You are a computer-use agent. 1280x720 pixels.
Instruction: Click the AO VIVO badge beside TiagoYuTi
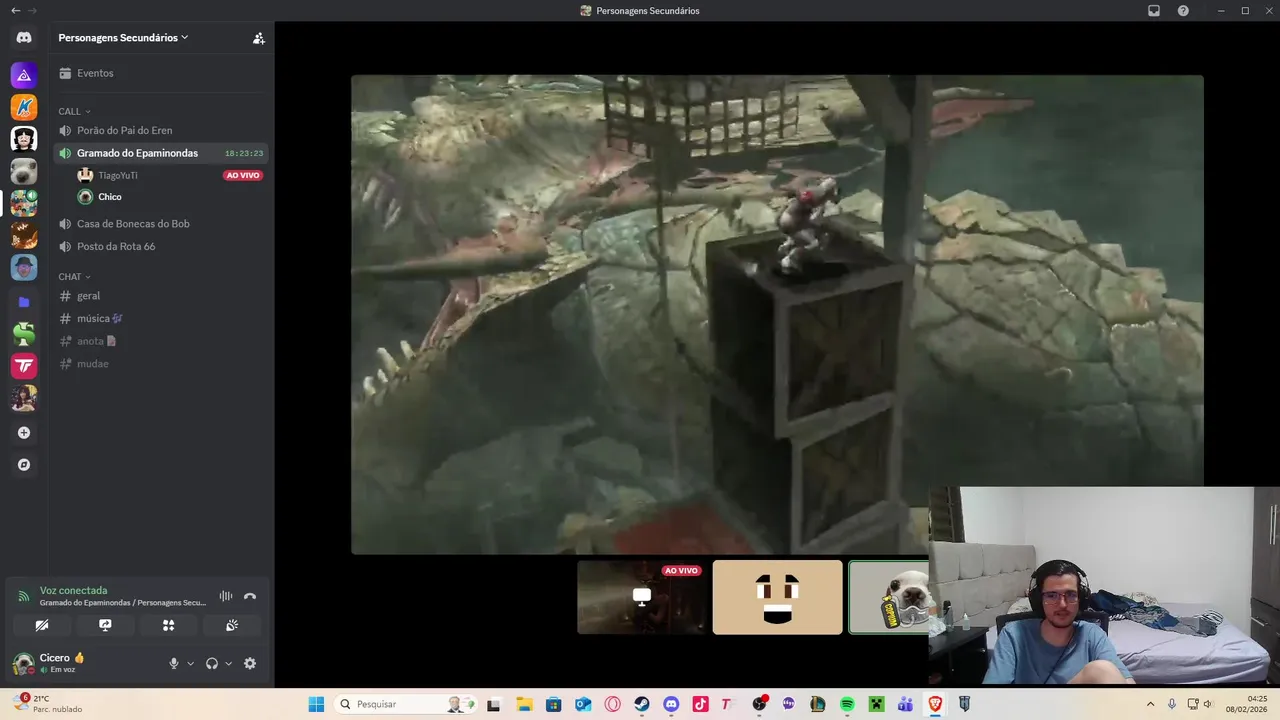243,175
